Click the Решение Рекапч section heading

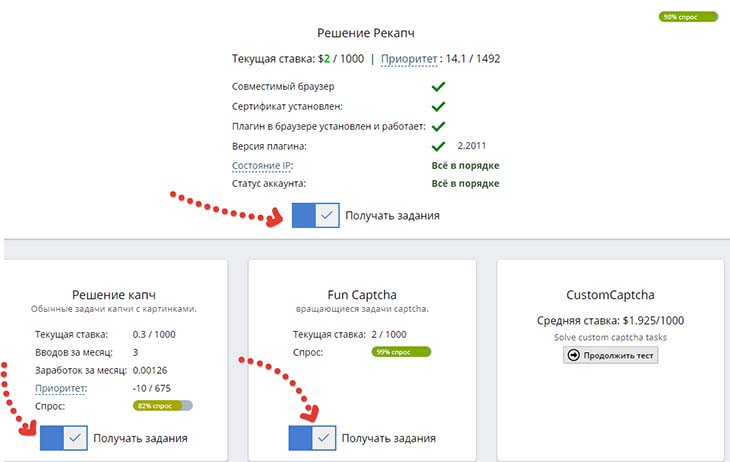pos(366,33)
